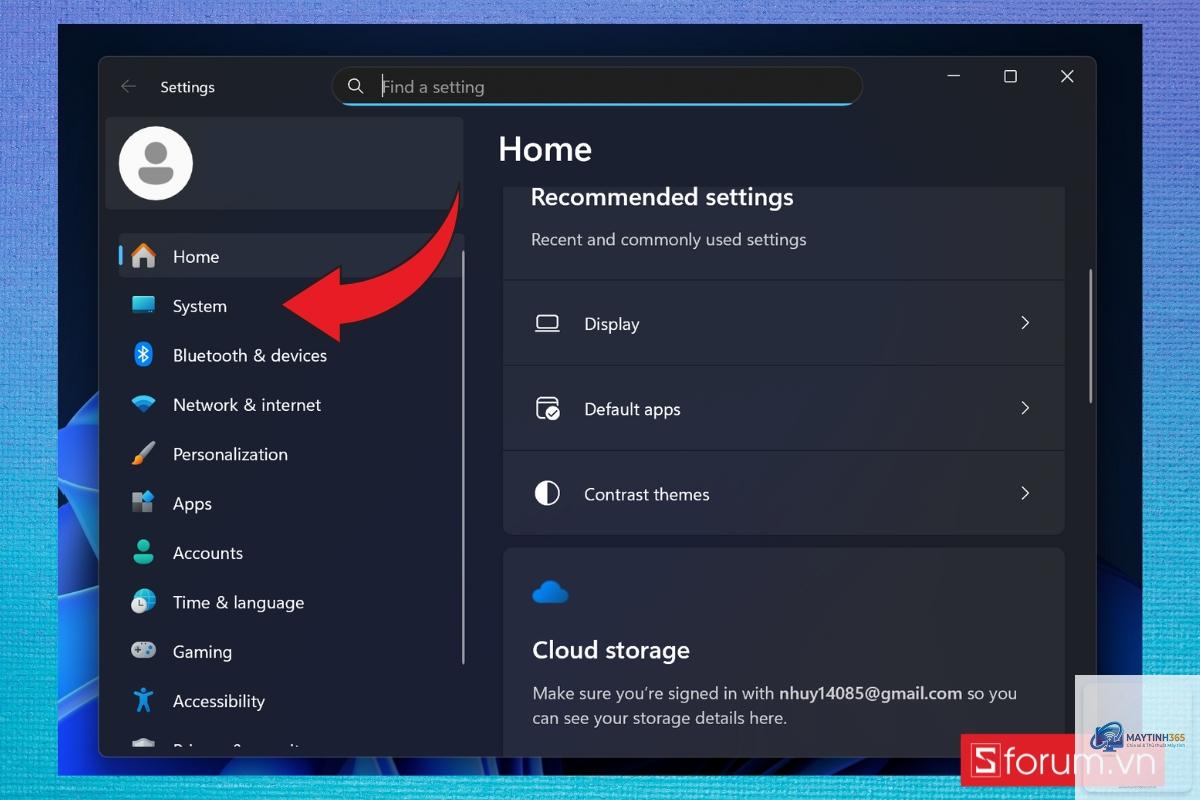Click the nhuy14085@gmail.com email text

870,693
